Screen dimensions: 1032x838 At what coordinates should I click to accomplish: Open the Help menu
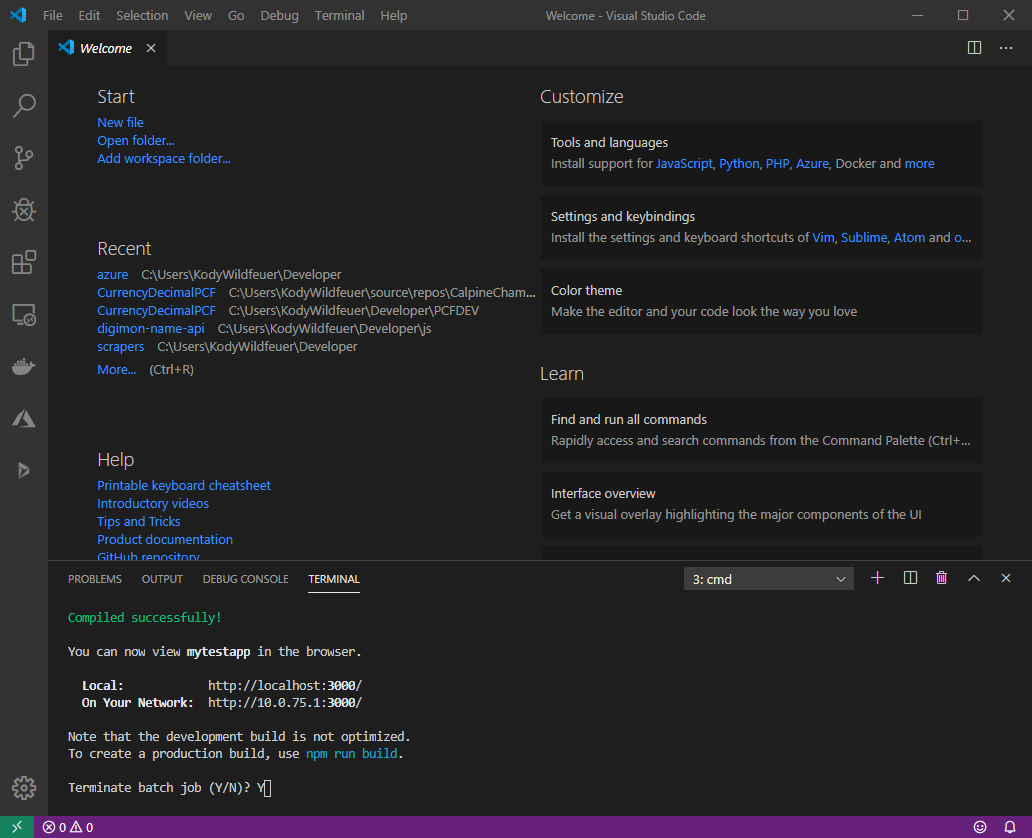[394, 15]
